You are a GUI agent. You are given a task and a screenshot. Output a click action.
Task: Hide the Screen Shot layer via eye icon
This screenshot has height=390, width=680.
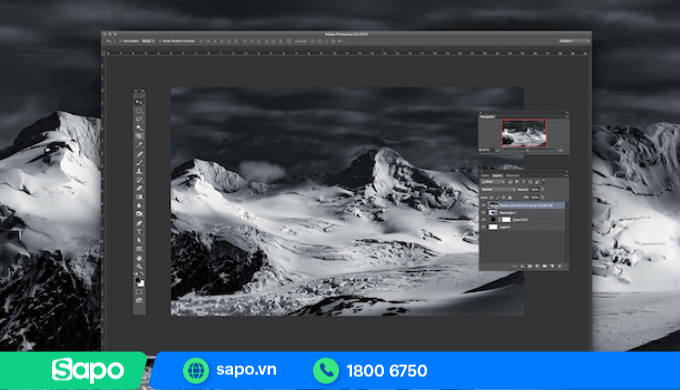tap(484, 205)
